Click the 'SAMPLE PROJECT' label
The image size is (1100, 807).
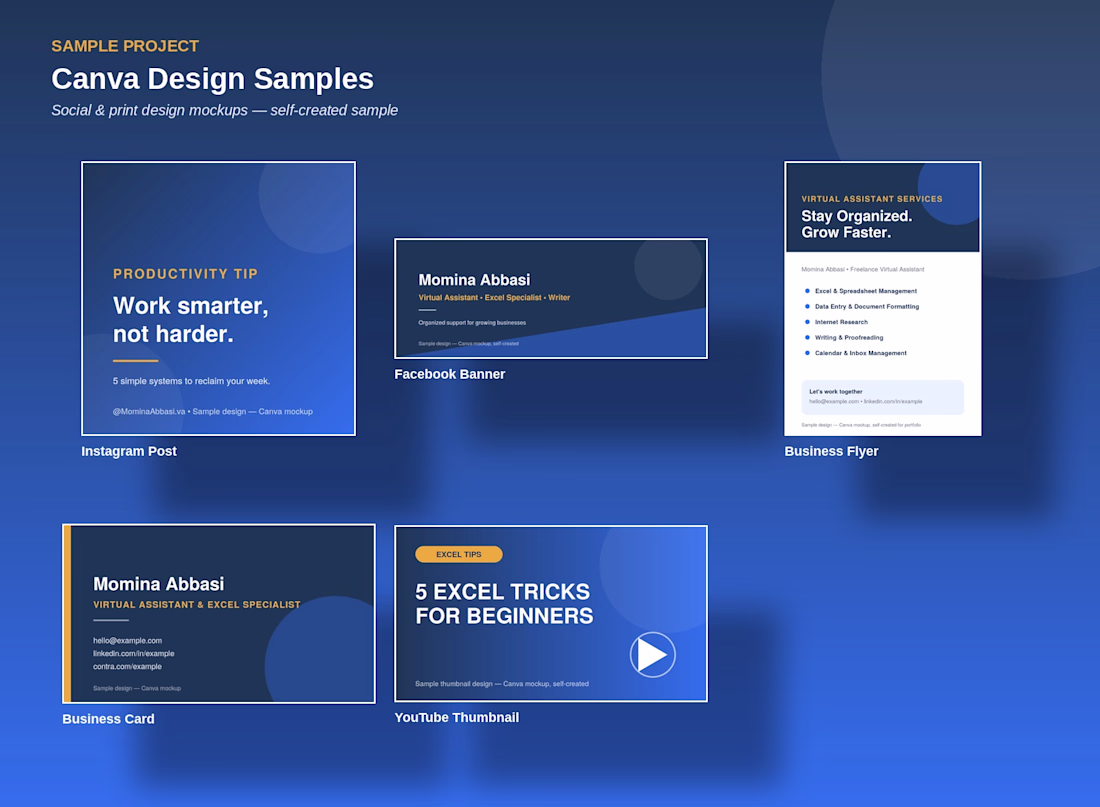coord(125,46)
